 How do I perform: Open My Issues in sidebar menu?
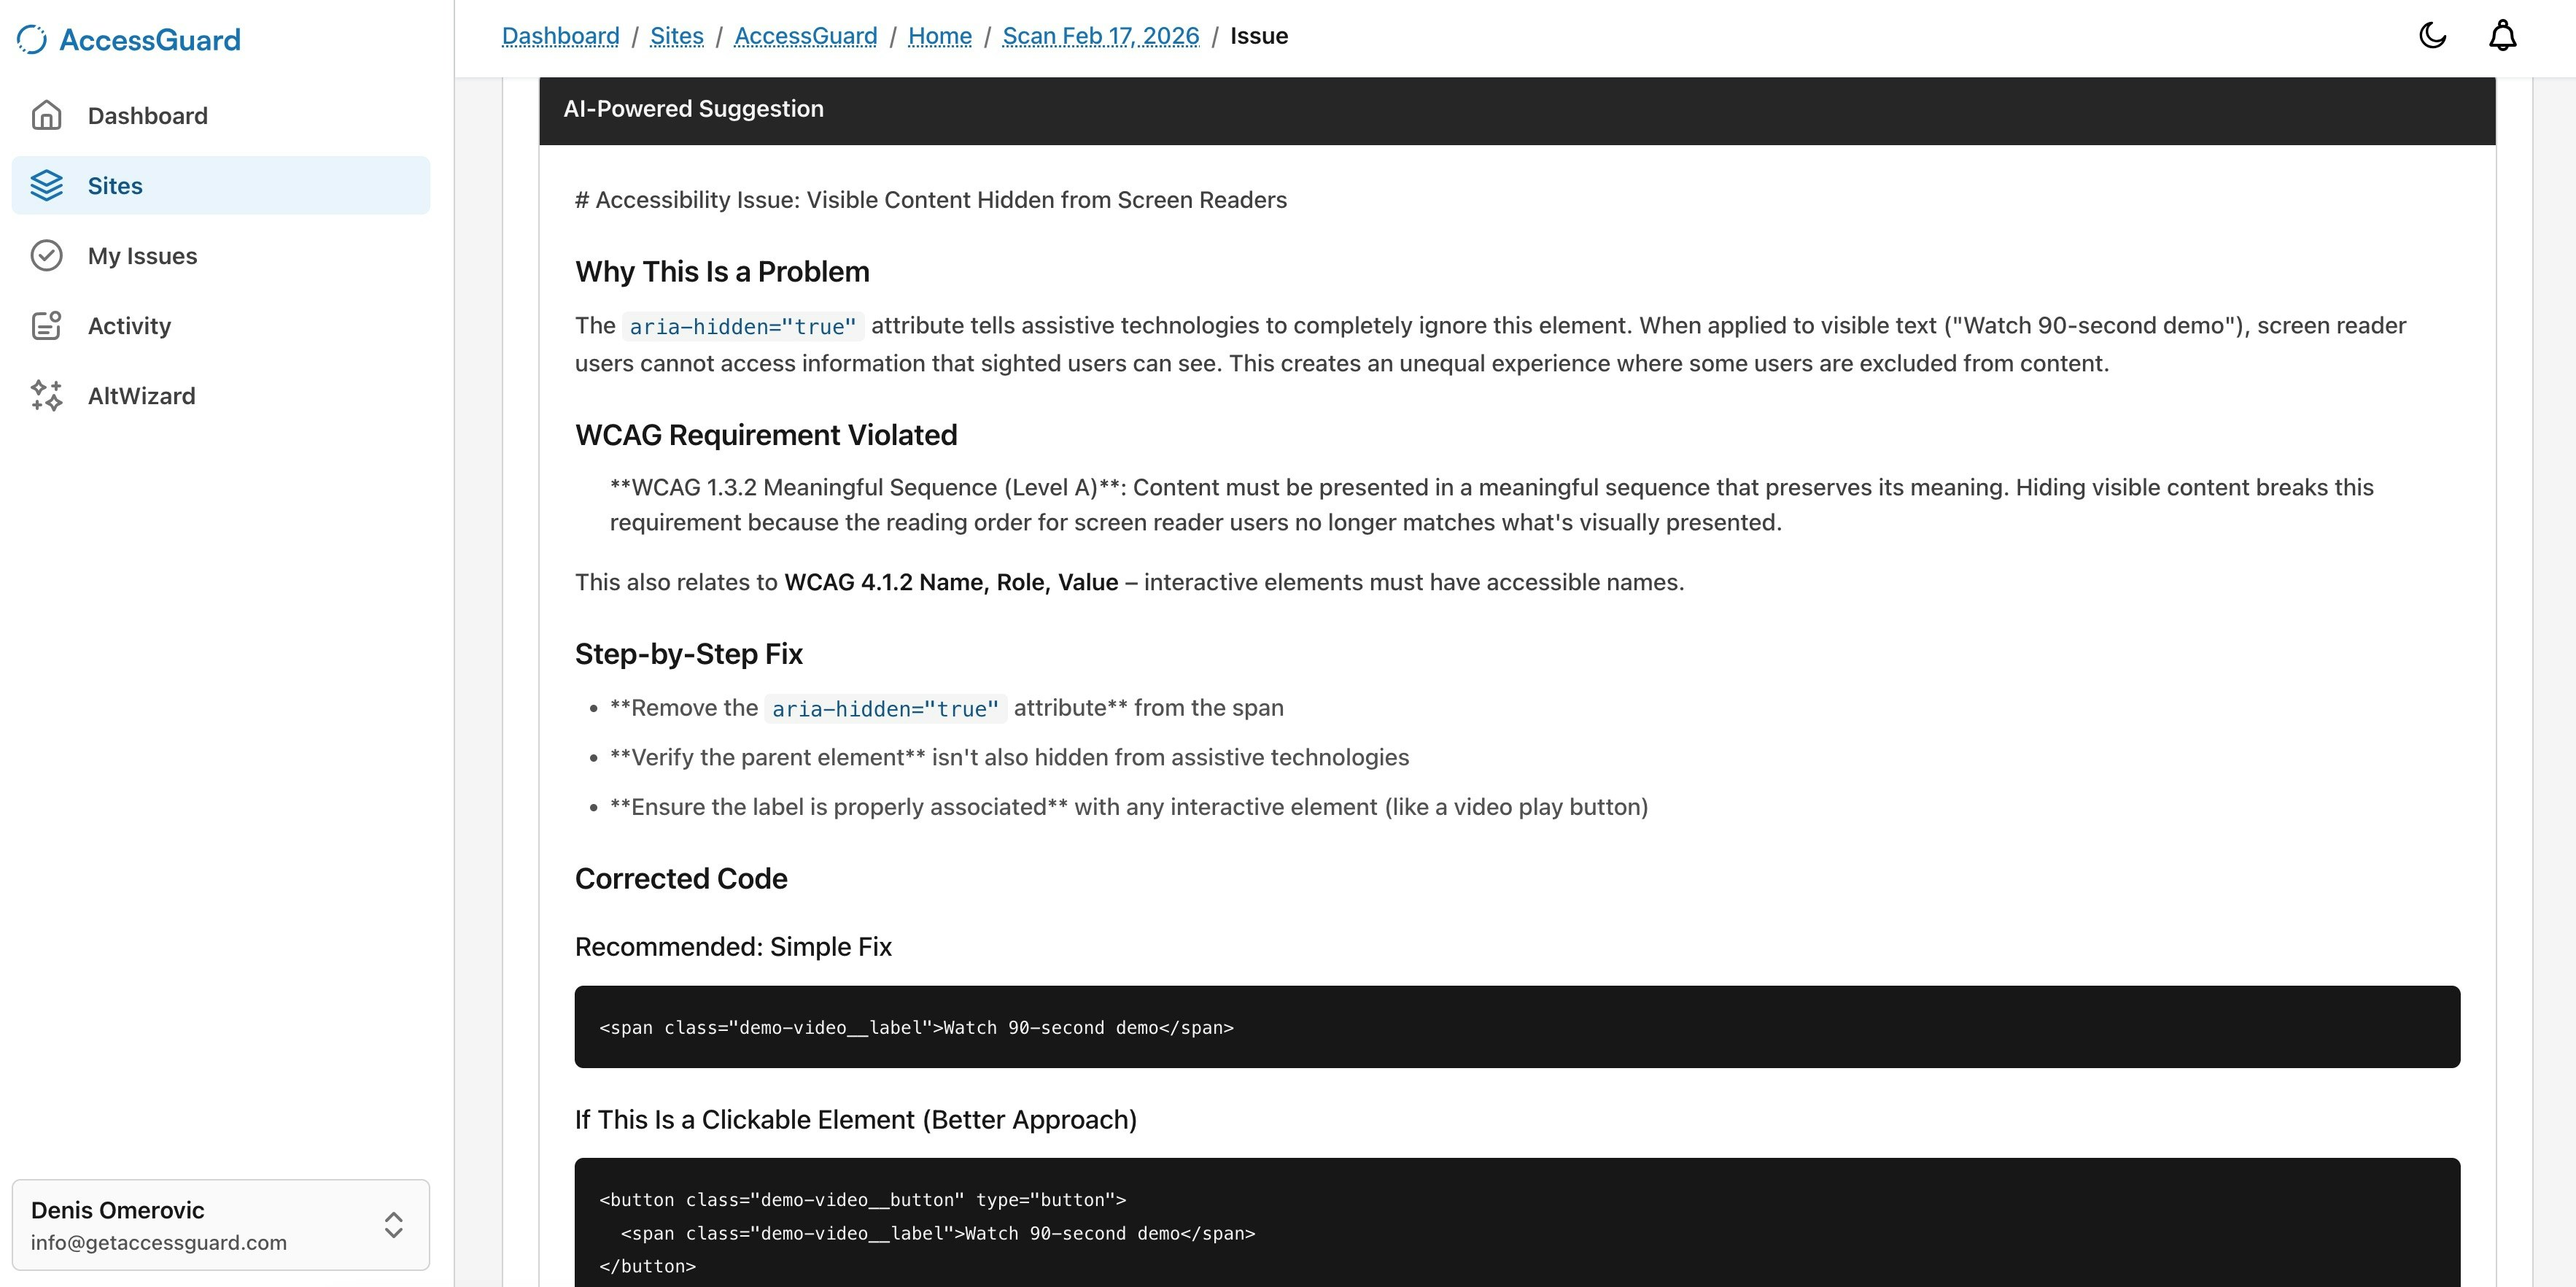pyautogui.click(x=142, y=256)
